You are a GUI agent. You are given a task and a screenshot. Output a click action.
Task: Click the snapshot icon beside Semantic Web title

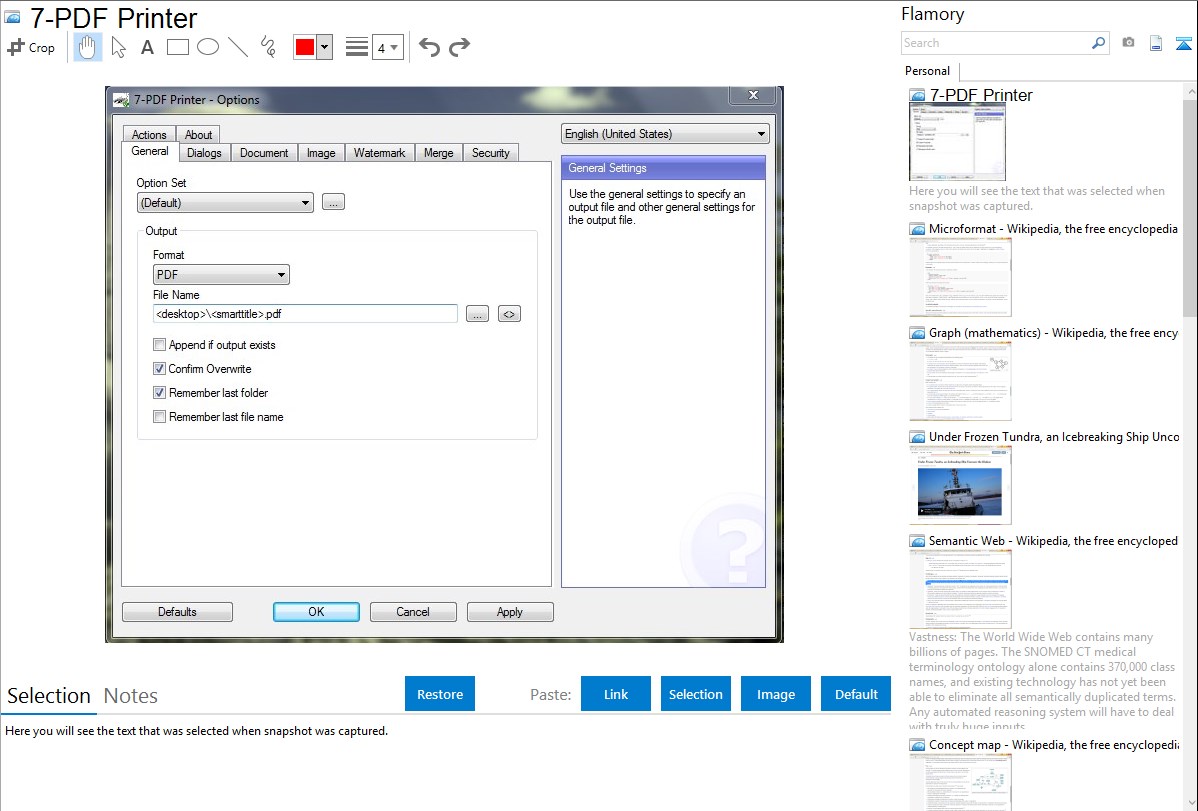click(x=917, y=541)
